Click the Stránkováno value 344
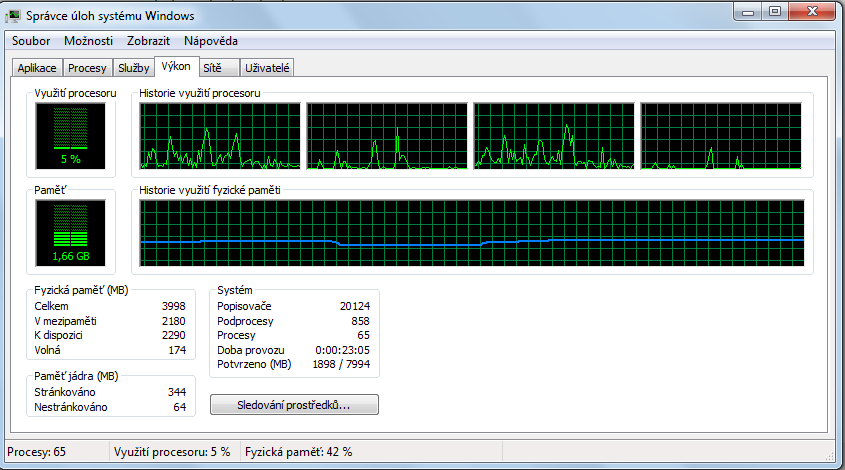This screenshot has height=470, width=845. [177, 392]
